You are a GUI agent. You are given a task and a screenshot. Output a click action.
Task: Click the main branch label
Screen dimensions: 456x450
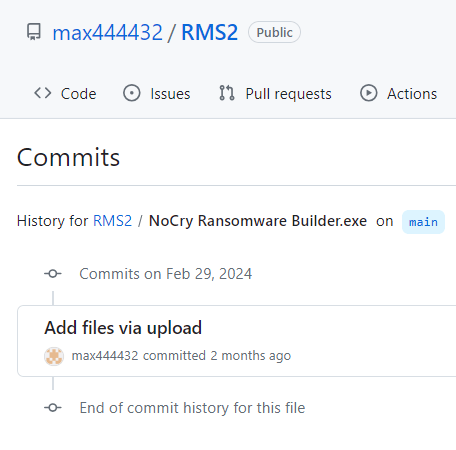[x=423, y=222]
